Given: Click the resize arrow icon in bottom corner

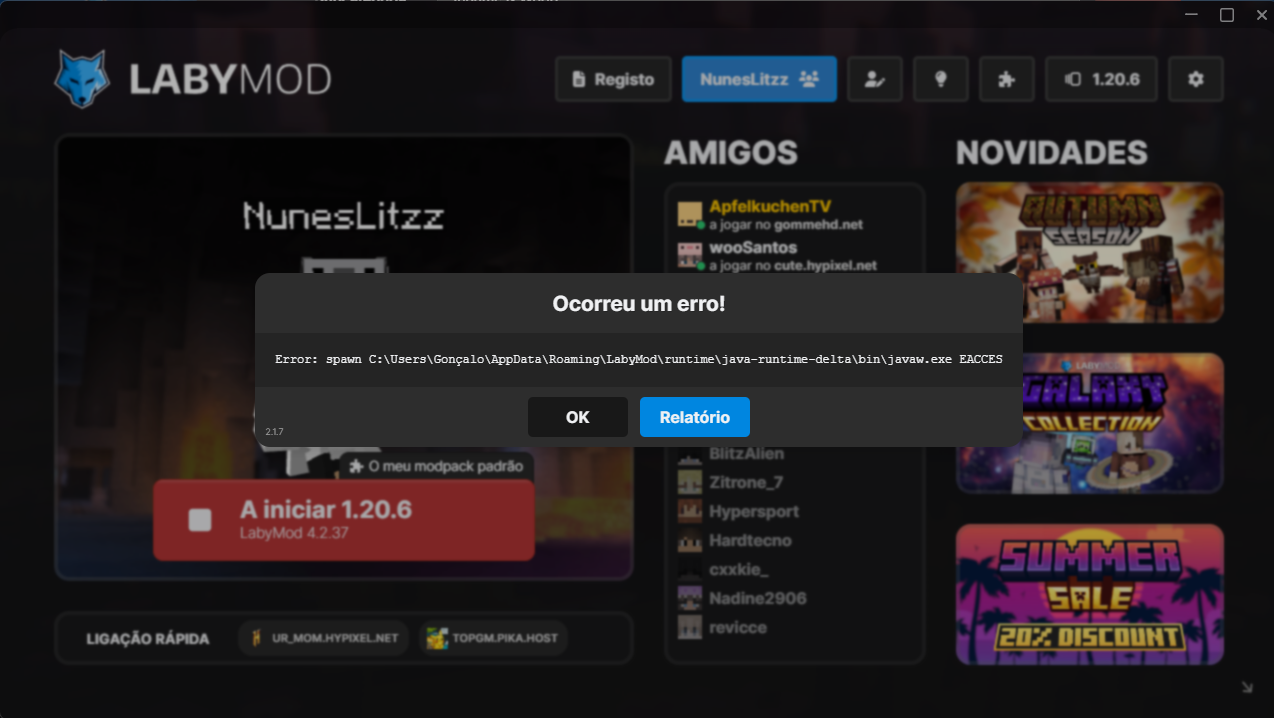Looking at the screenshot, I should point(1247,687).
